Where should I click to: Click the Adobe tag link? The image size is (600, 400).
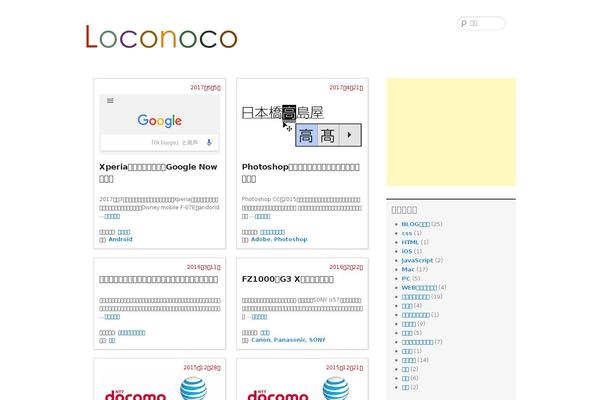tap(260, 239)
